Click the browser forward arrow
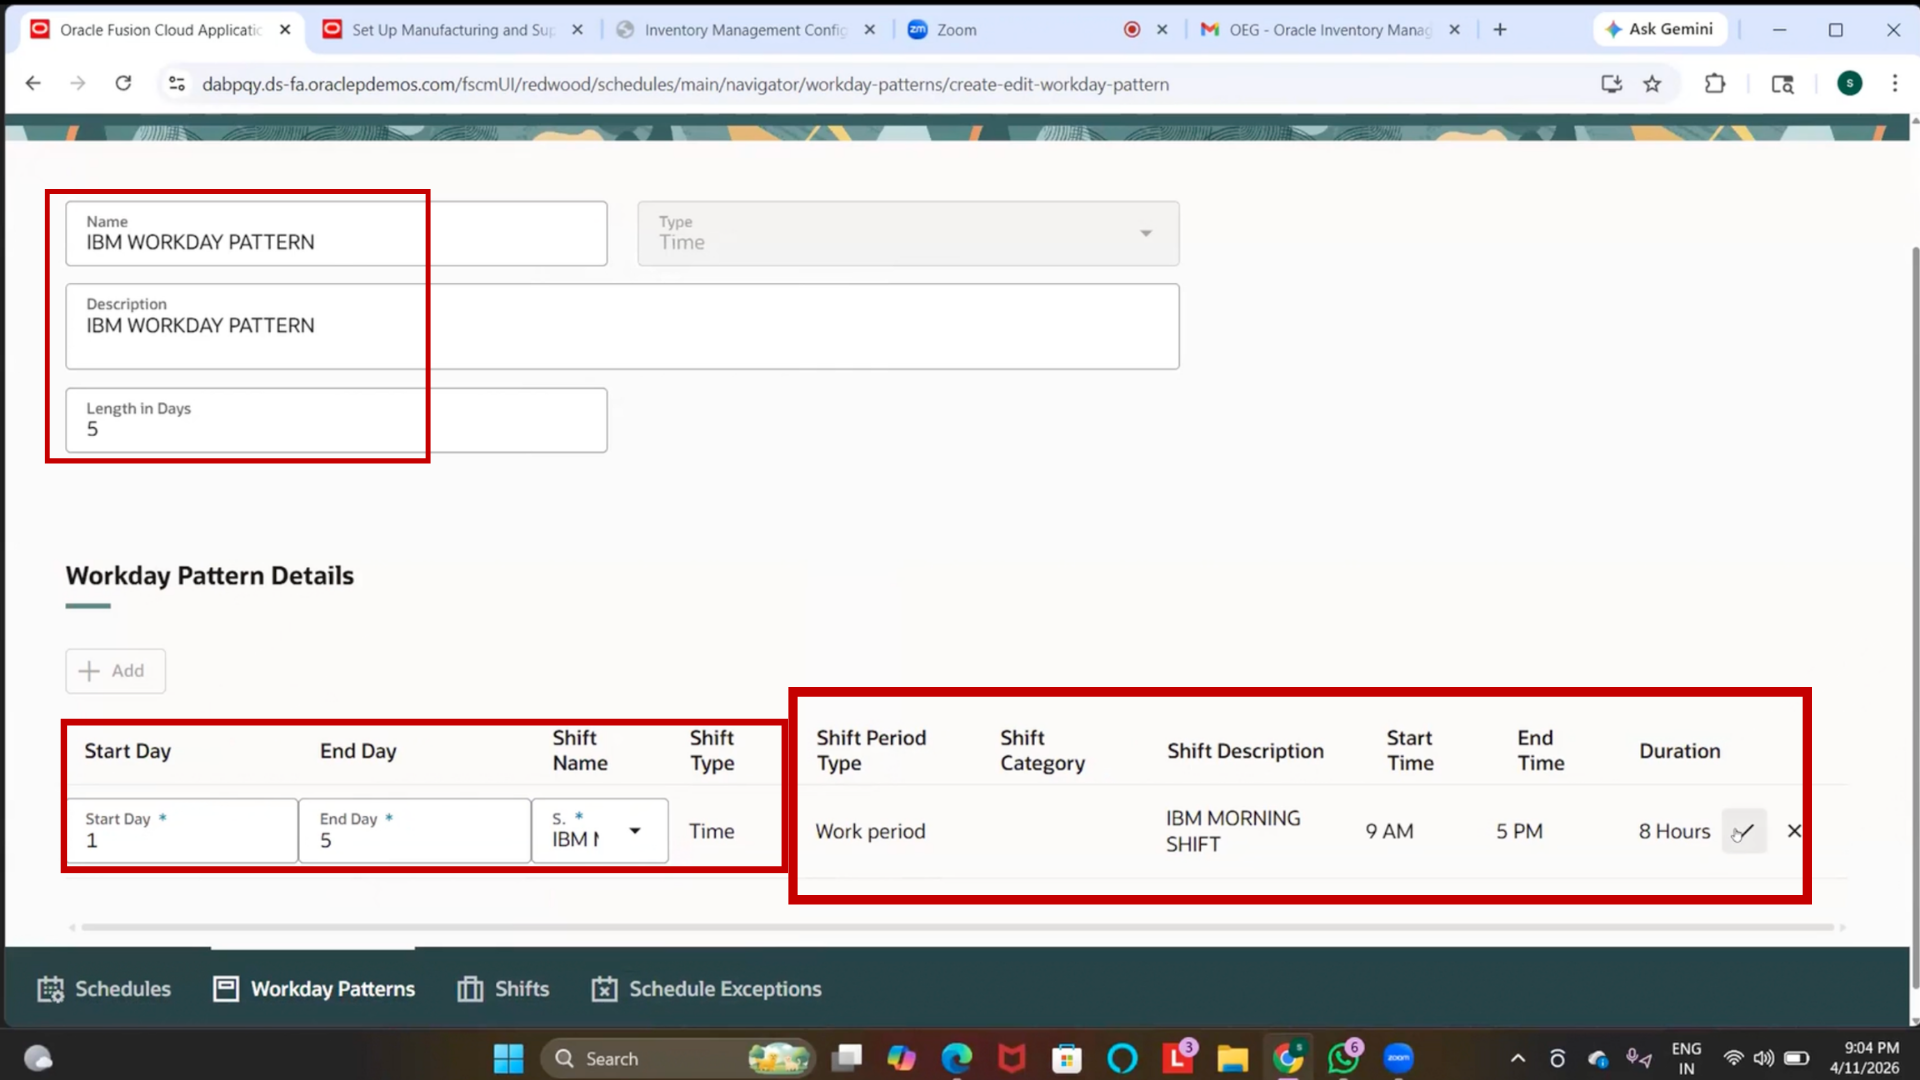Image resolution: width=1920 pixels, height=1080 pixels. [78, 84]
